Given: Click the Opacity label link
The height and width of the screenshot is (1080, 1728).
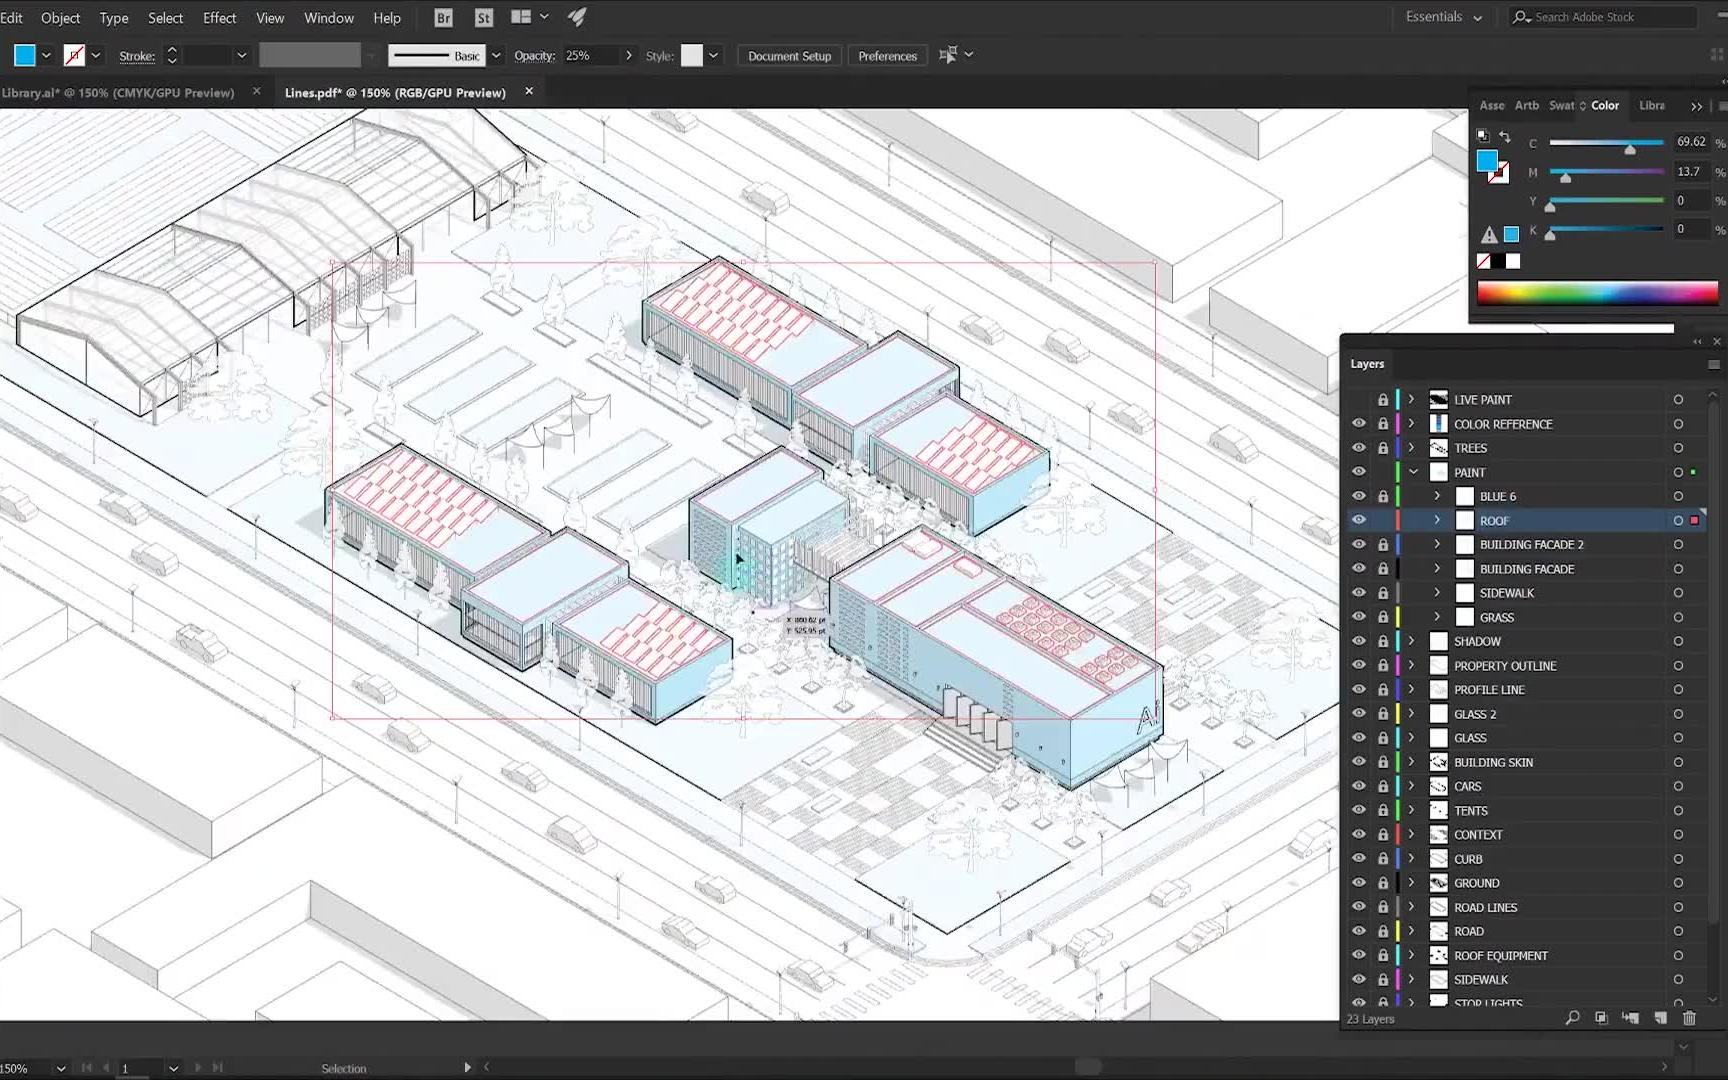Looking at the screenshot, I should 534,56.
